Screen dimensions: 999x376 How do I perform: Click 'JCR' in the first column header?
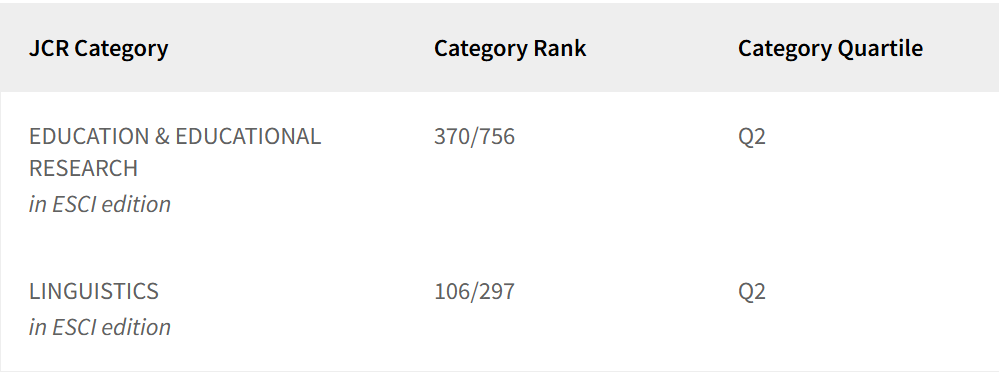click(x=49, y=48)
